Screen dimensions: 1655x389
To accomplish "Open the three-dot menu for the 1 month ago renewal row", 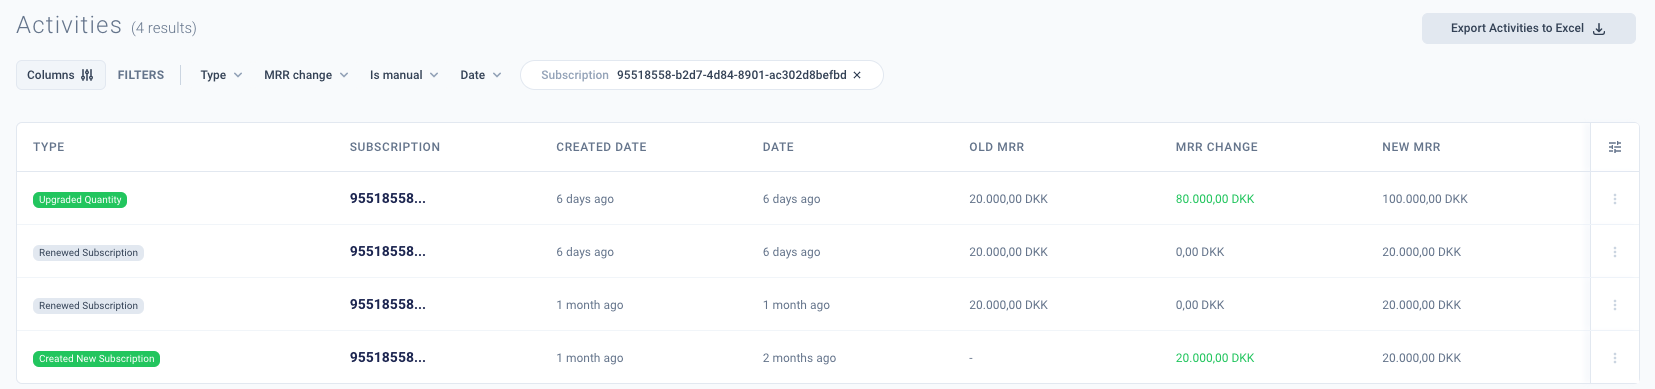I will pos(1615,305).
